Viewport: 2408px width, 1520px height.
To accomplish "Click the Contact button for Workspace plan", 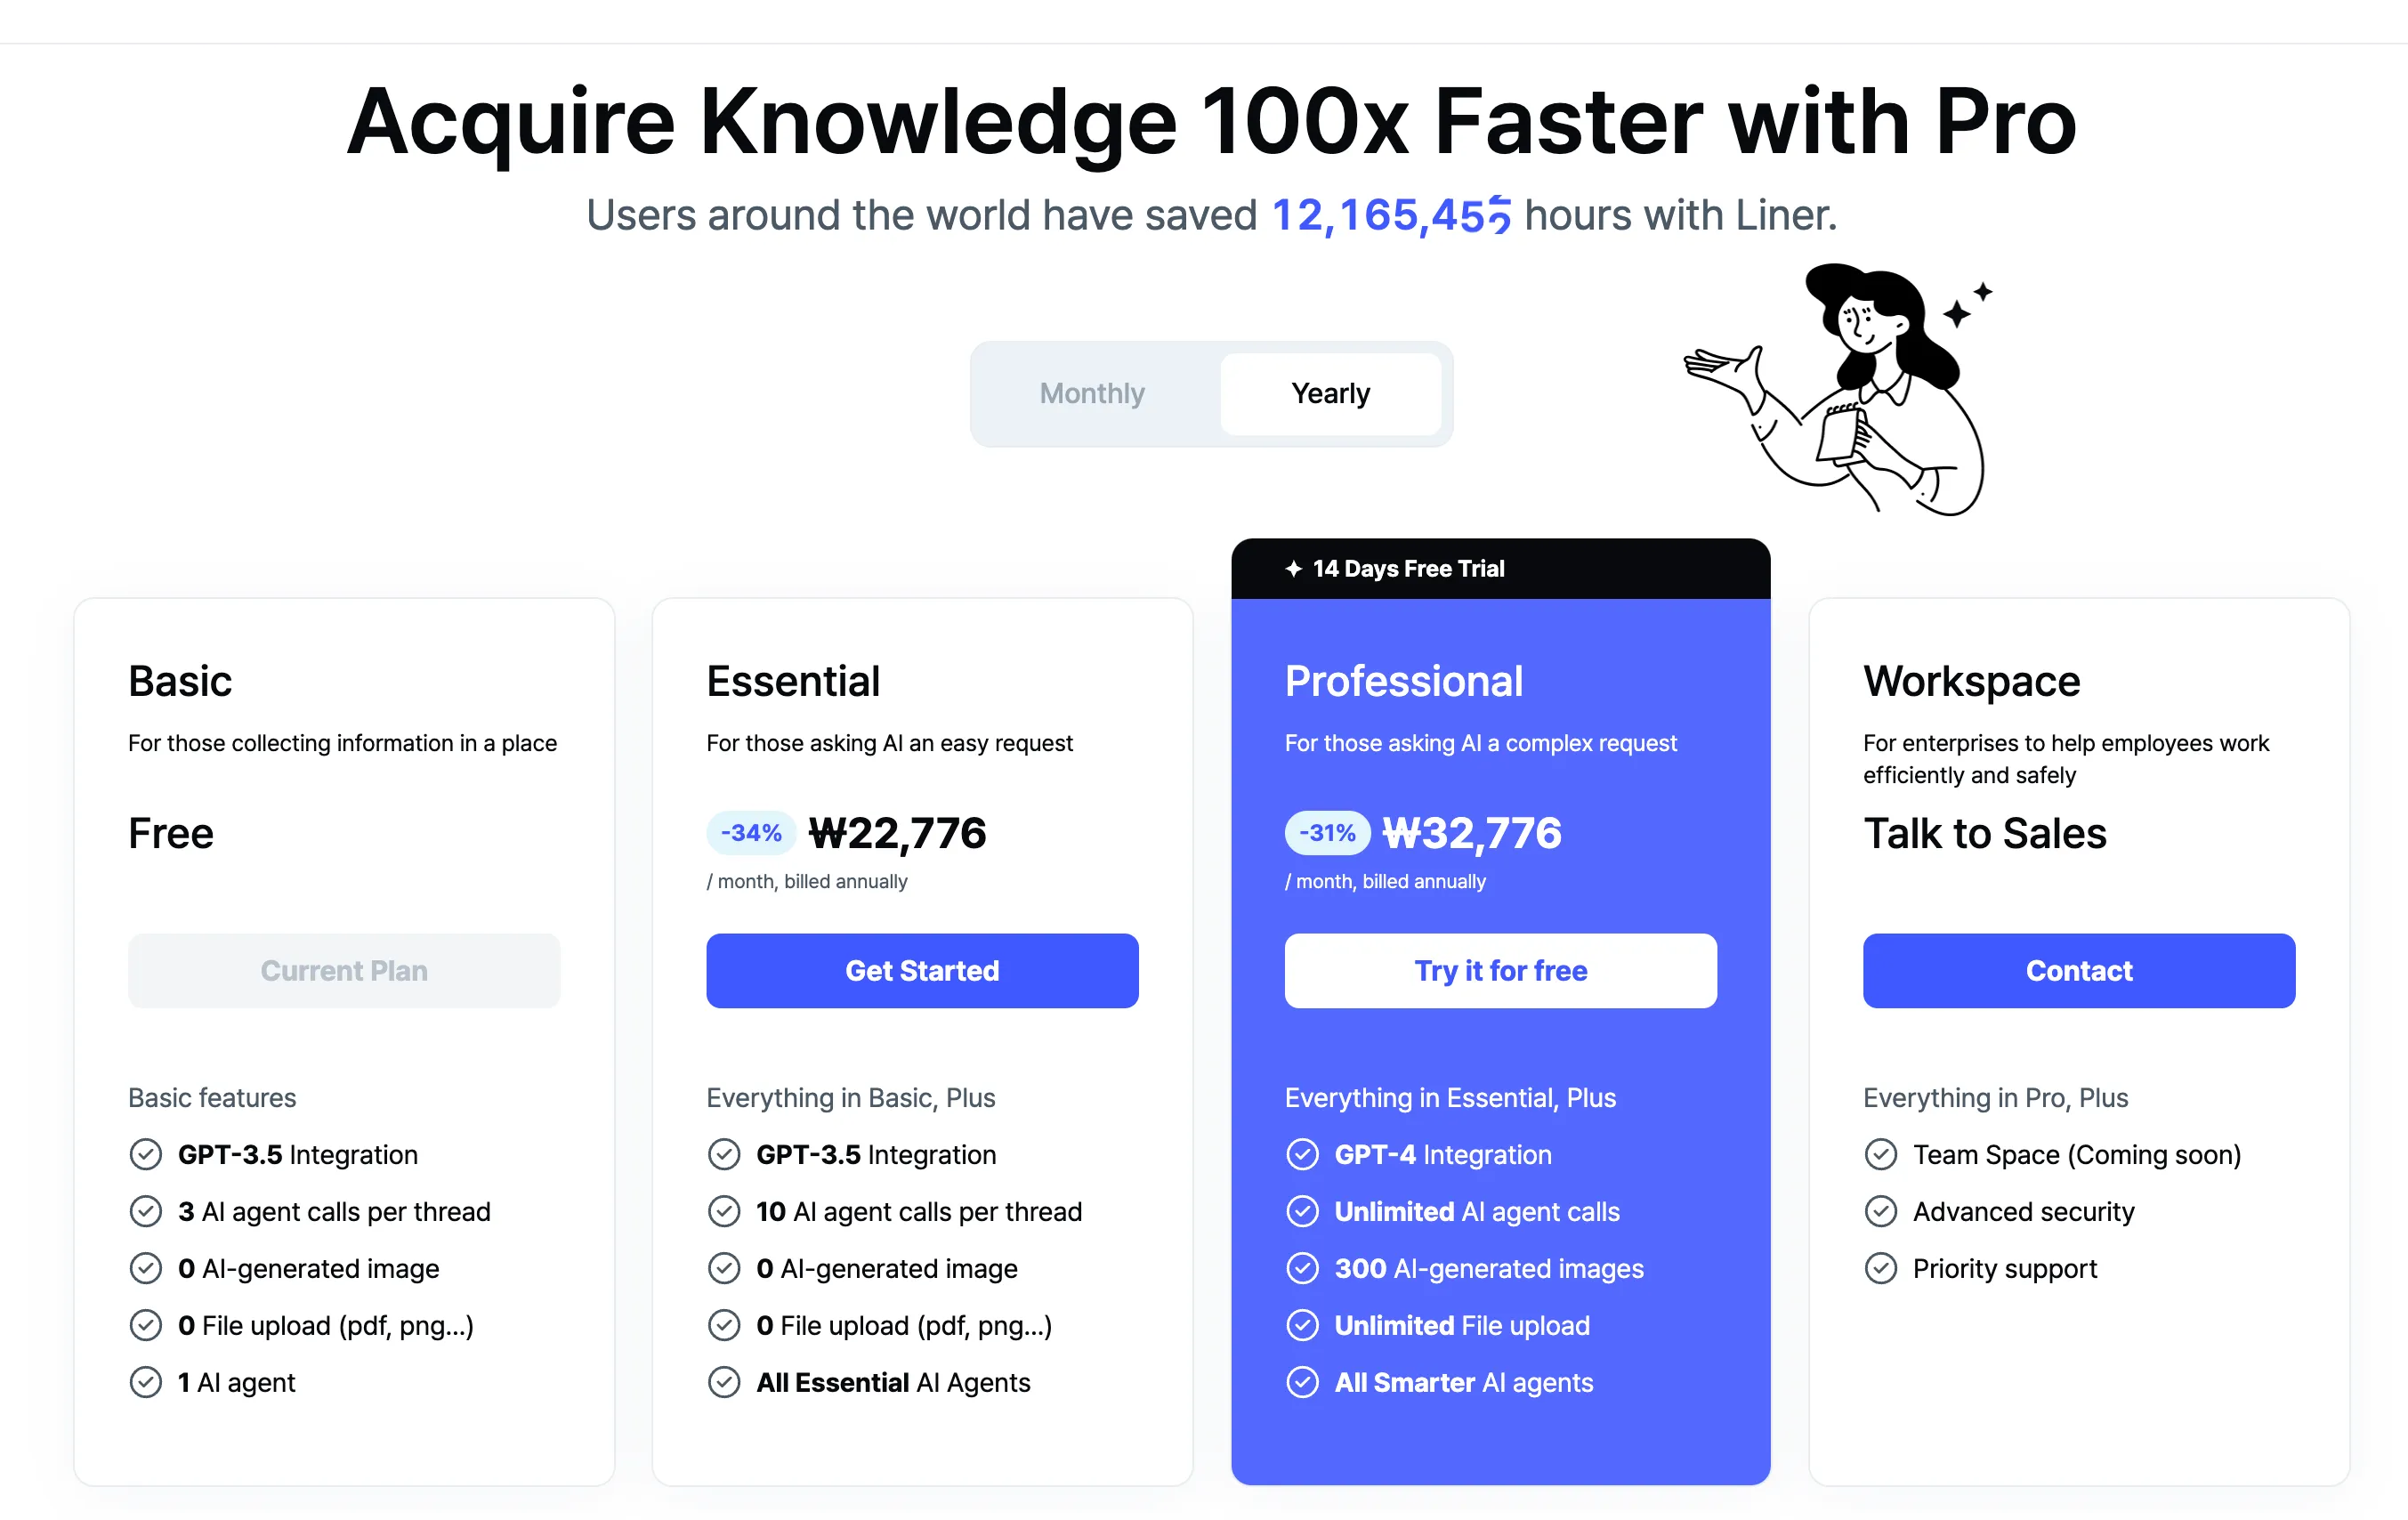I will (x=2077, y=970).
